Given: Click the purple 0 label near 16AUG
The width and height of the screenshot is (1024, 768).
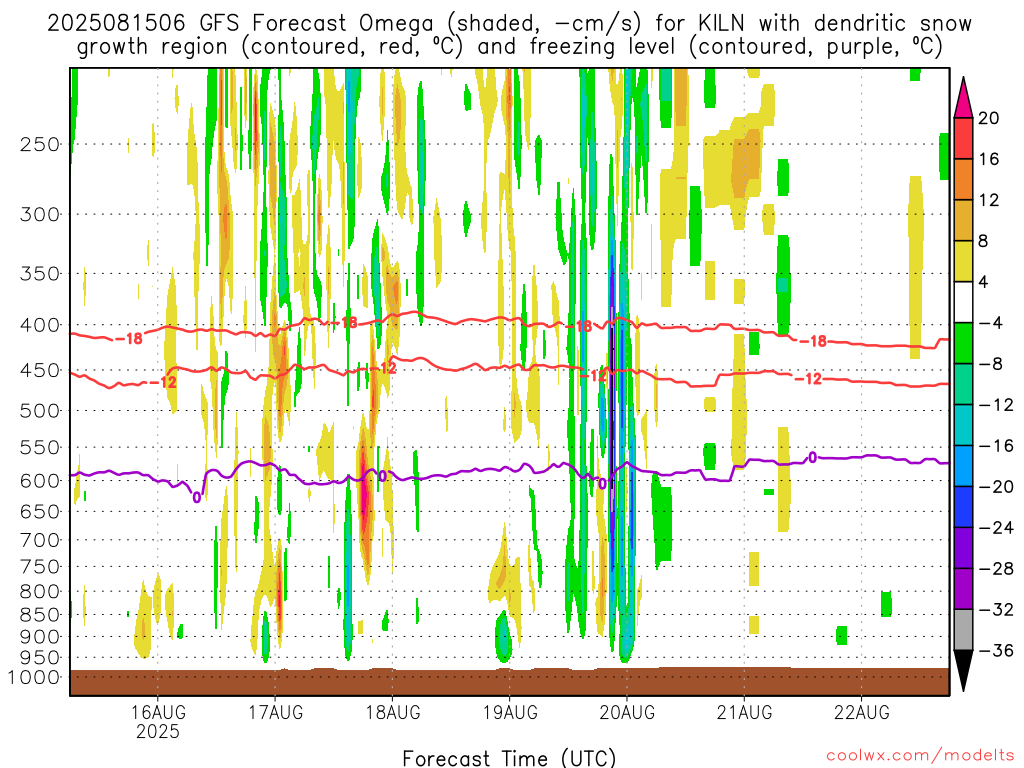Looking at the screenshot, I should point(197,498).
